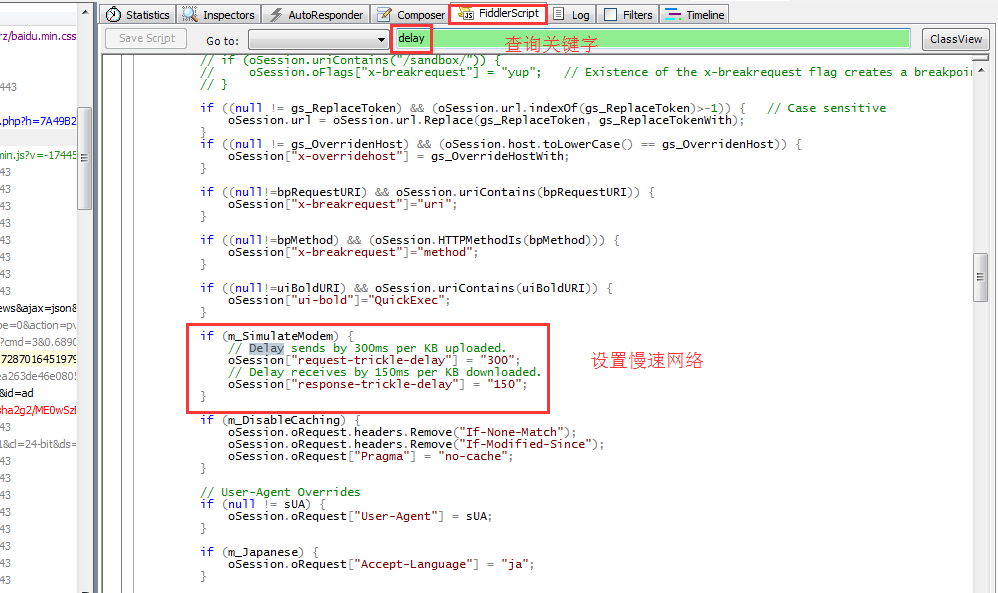Select the .php?h=7A49B2 session row
Viewport: 998px width, 593px height.
(x=38, y=121)
